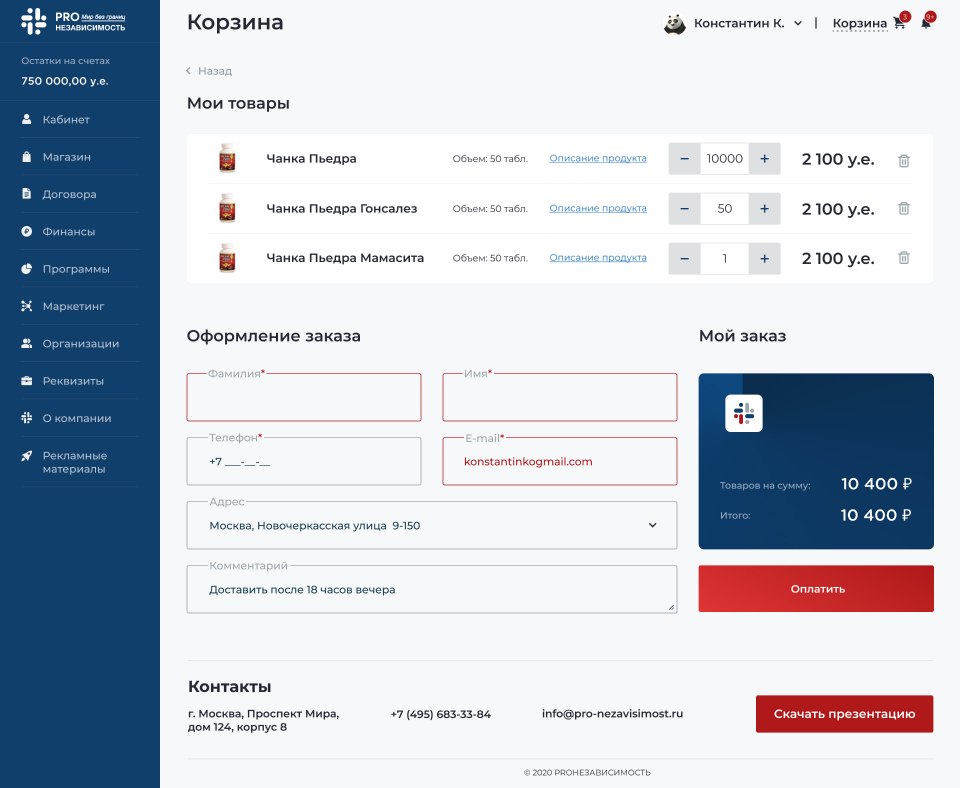The height and width of the screenshot is (788, 960).
Task: Focus the Фамилия input field
Action: click(x=304, y=399)
